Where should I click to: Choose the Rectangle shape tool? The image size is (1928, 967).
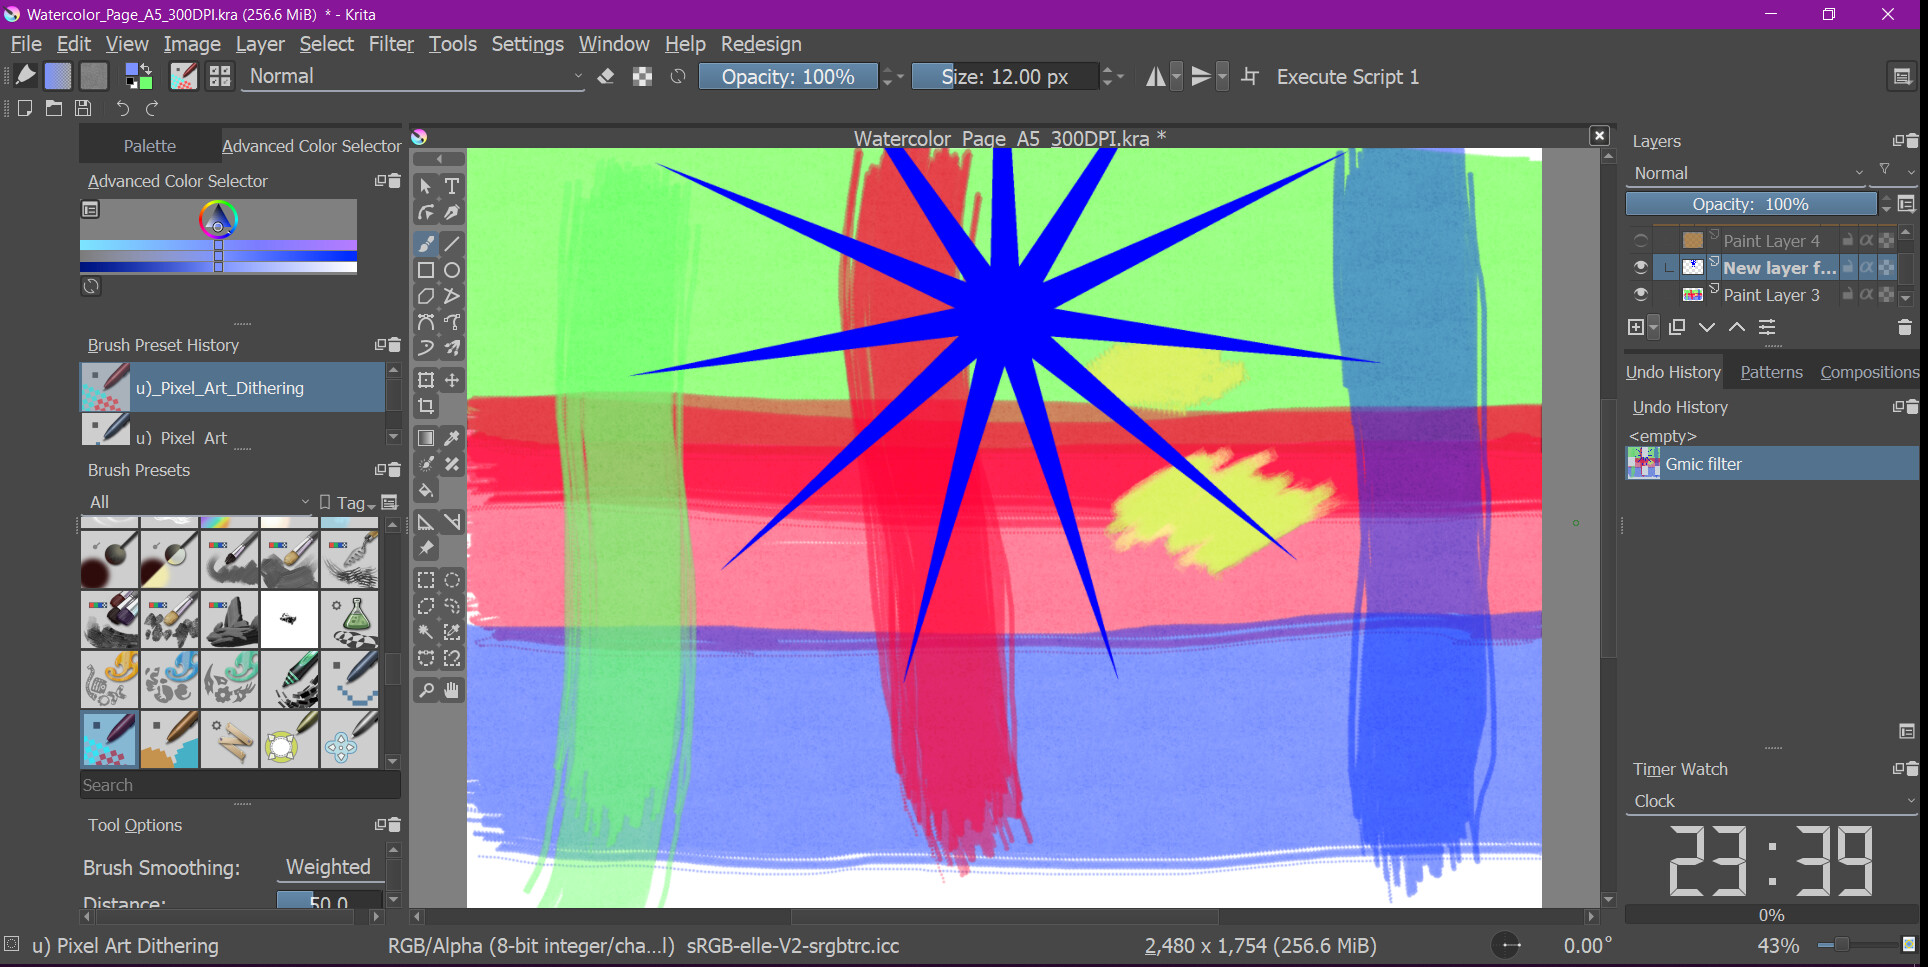pyautogui.click(x=426, y=270)
